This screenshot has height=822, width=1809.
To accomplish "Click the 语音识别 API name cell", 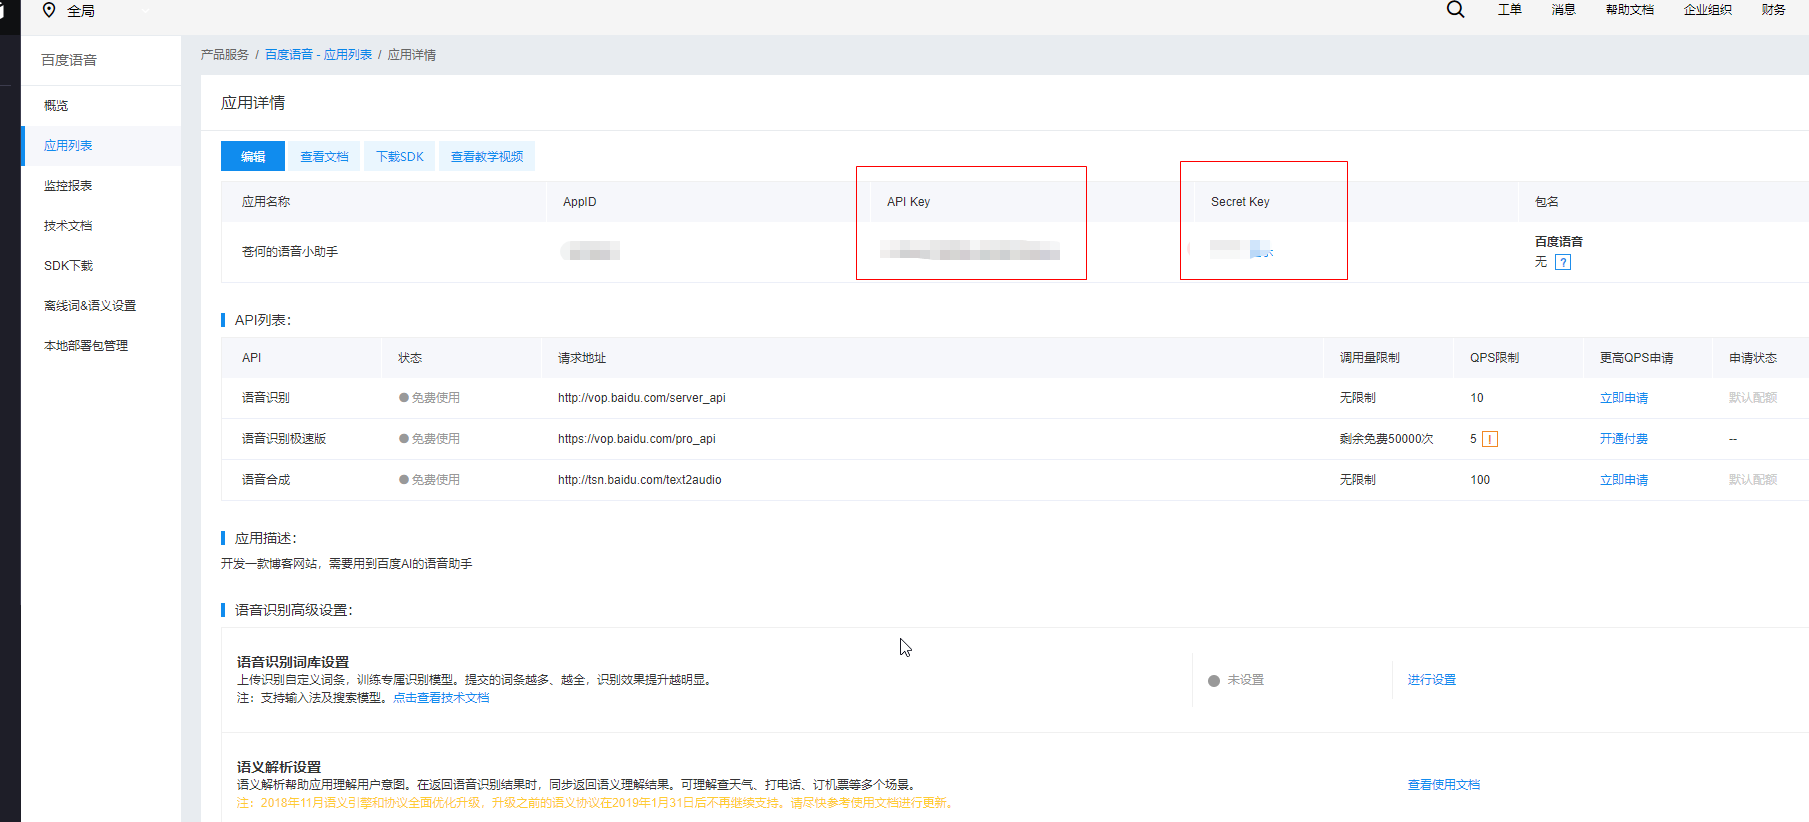I will click(265, 398).
